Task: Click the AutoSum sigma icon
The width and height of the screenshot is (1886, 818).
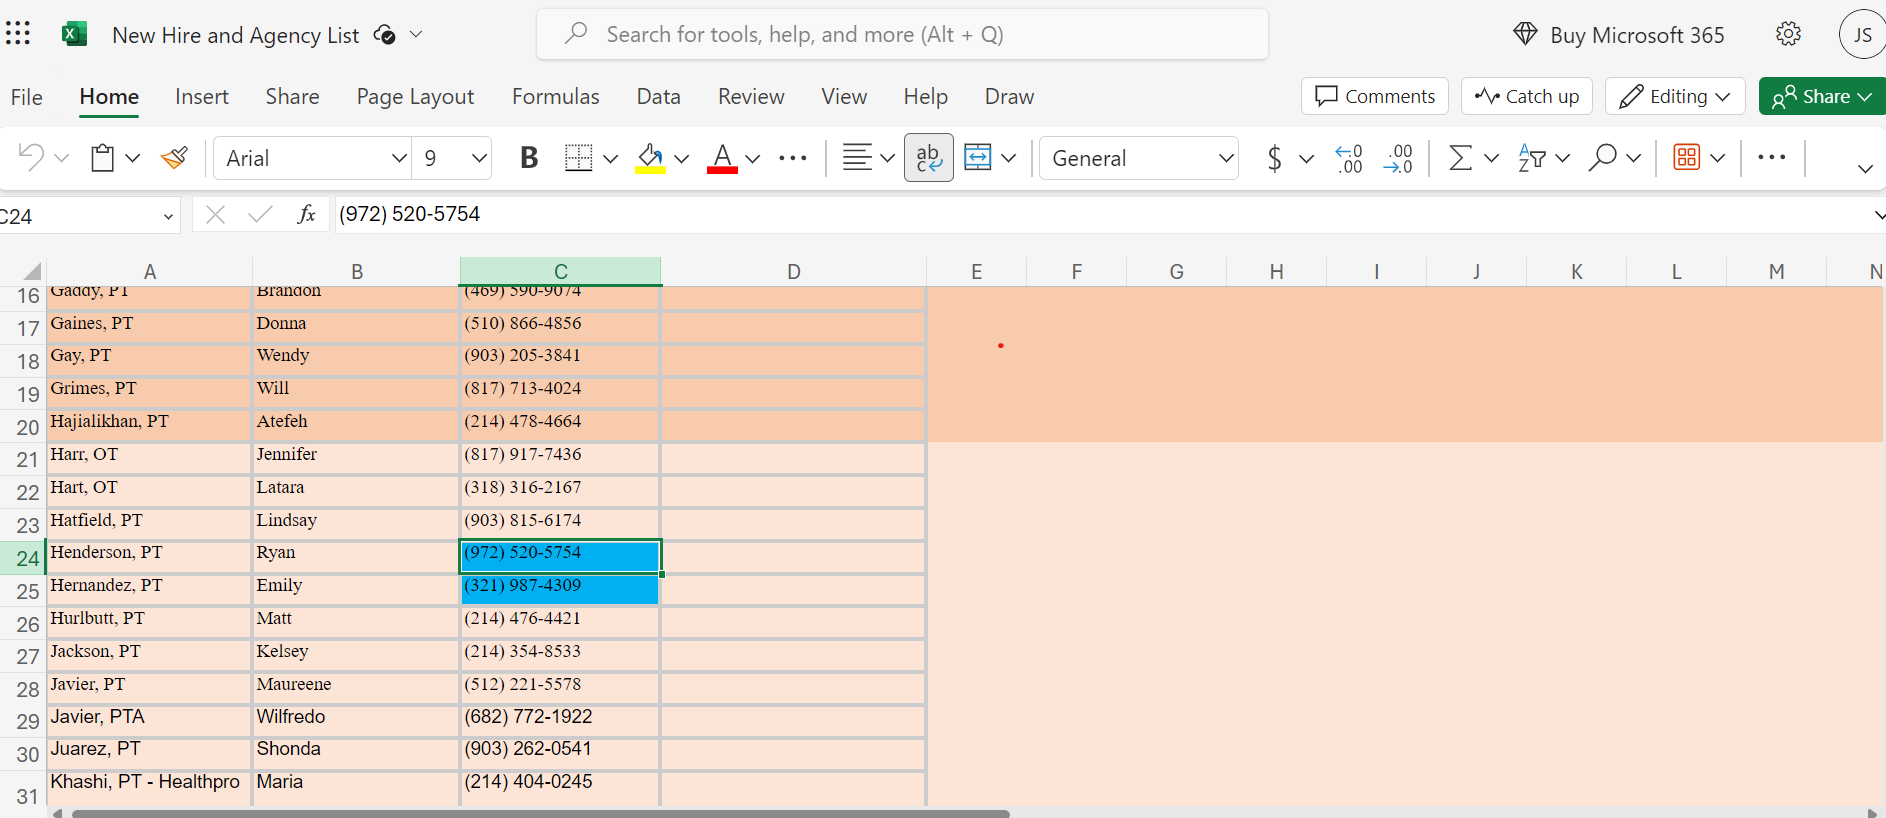Action: 1460,158
